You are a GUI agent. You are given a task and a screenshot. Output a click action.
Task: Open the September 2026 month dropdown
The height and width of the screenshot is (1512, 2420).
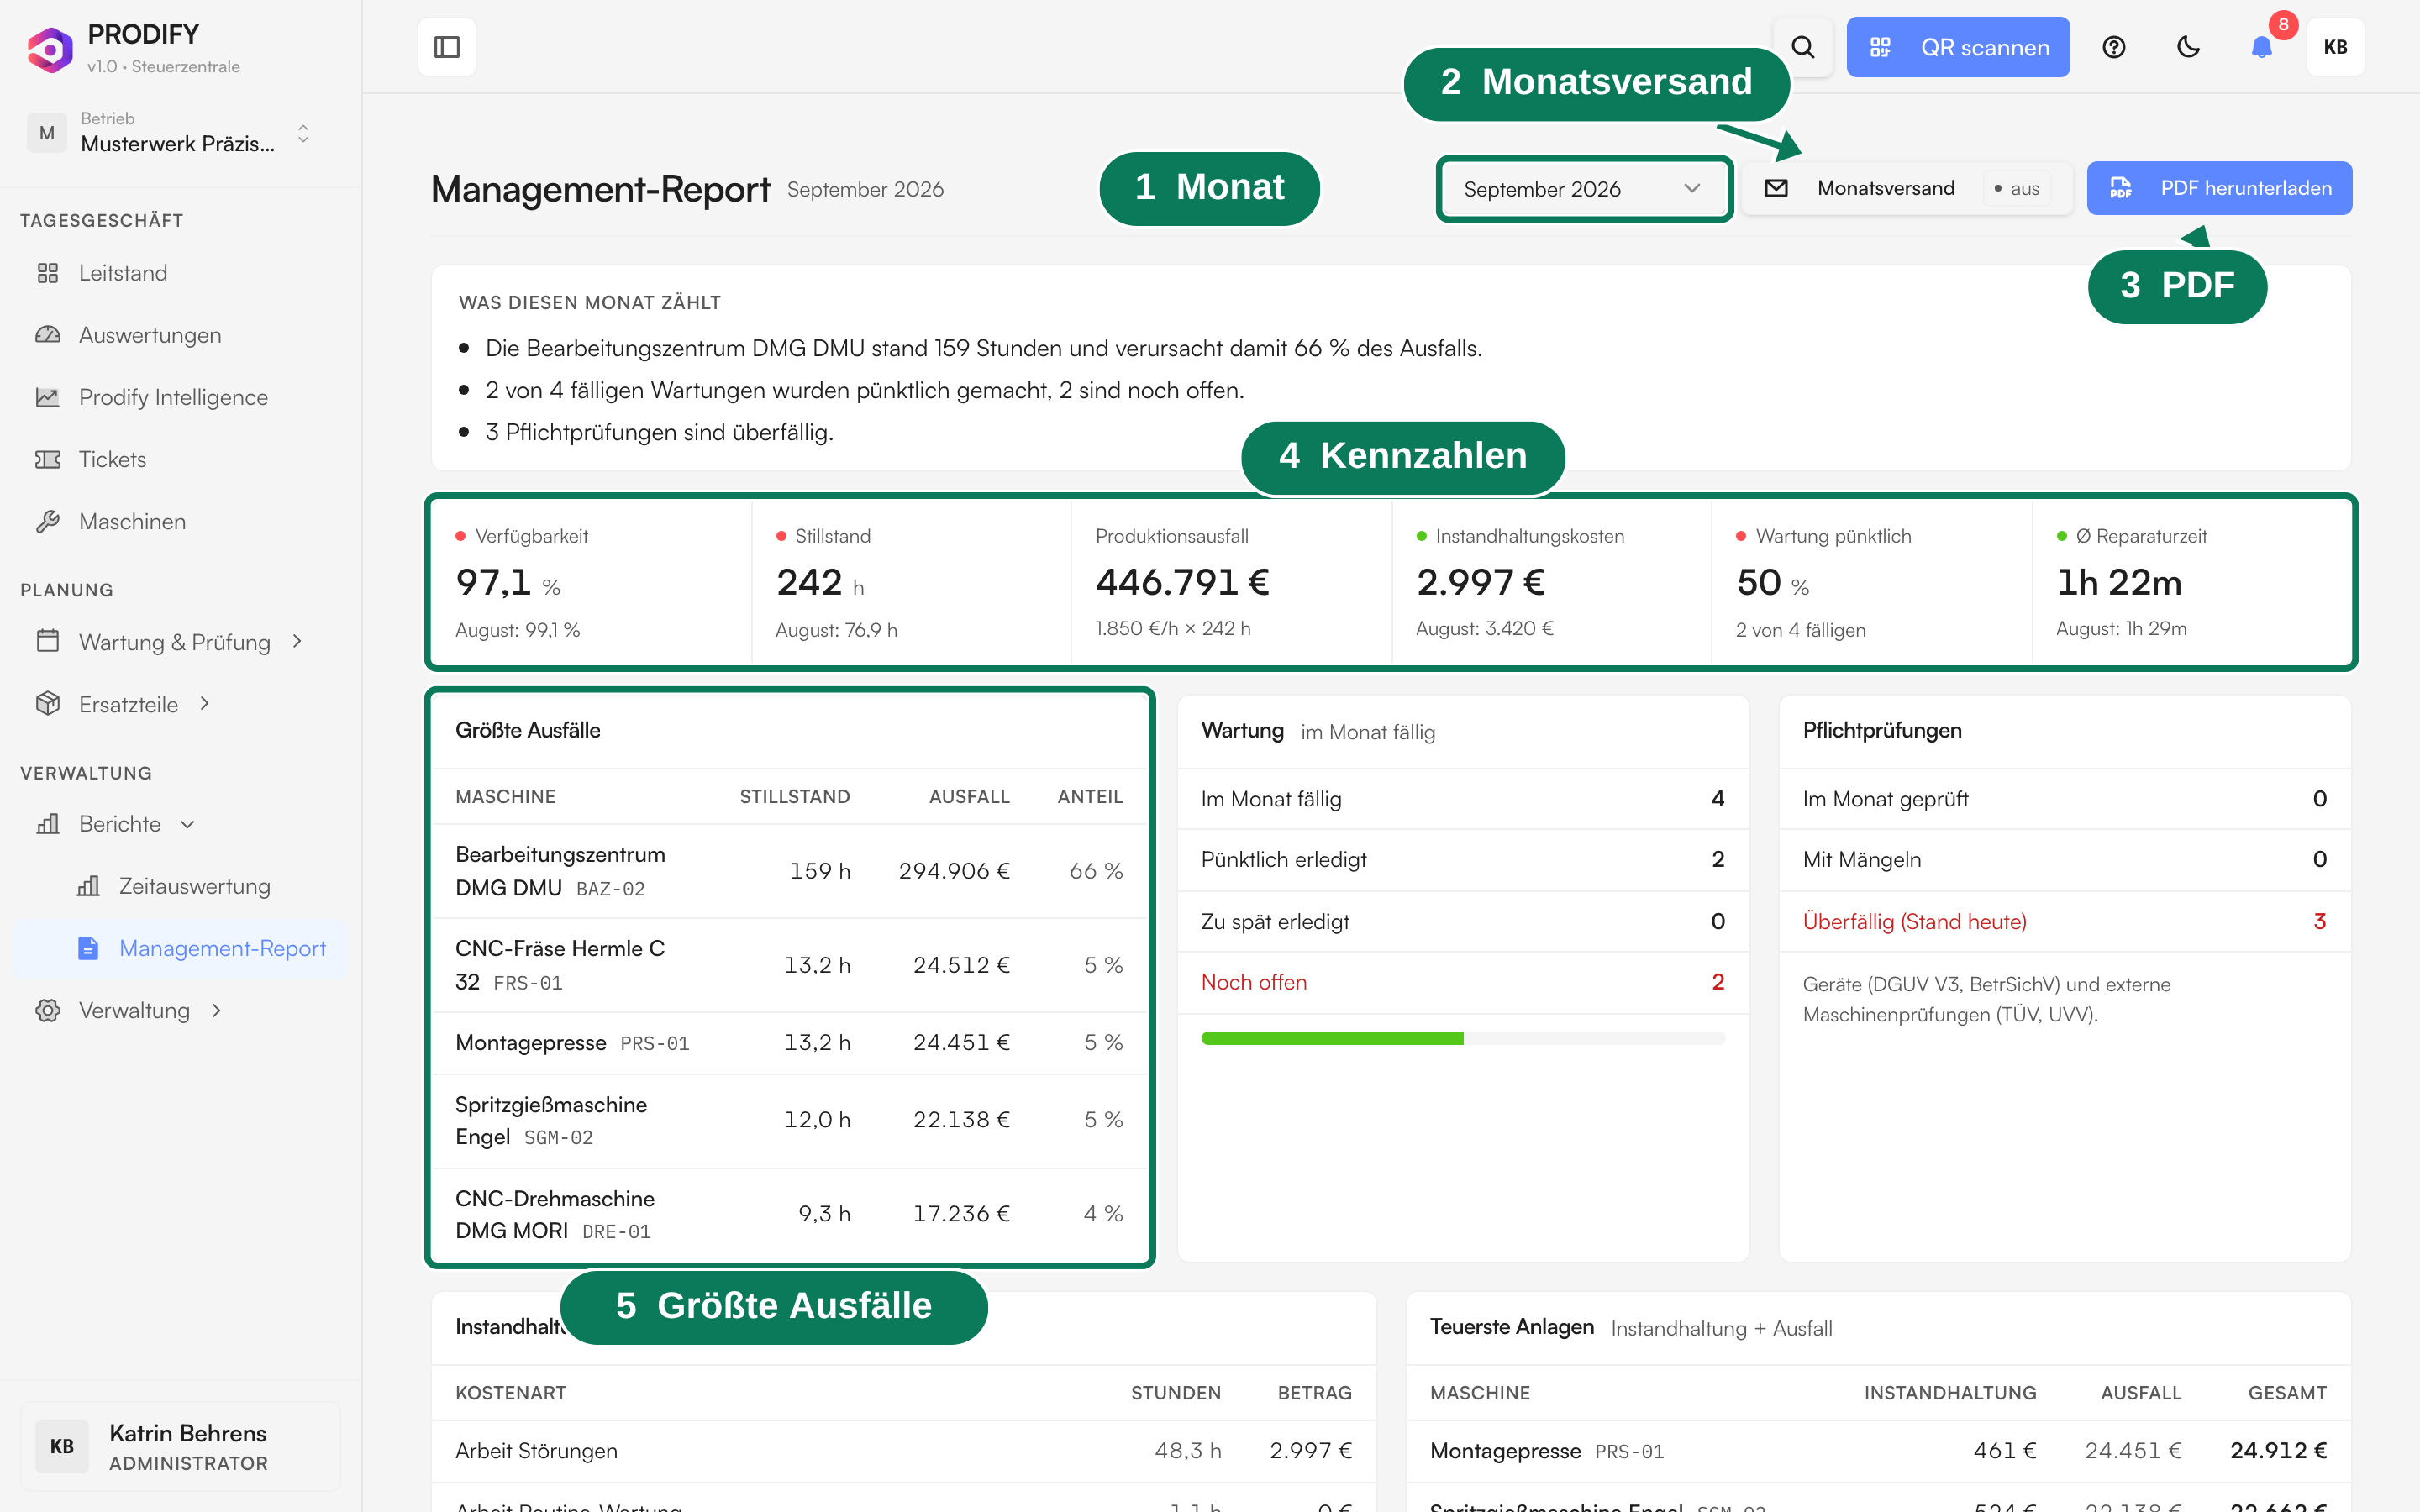pos(1583,189)
